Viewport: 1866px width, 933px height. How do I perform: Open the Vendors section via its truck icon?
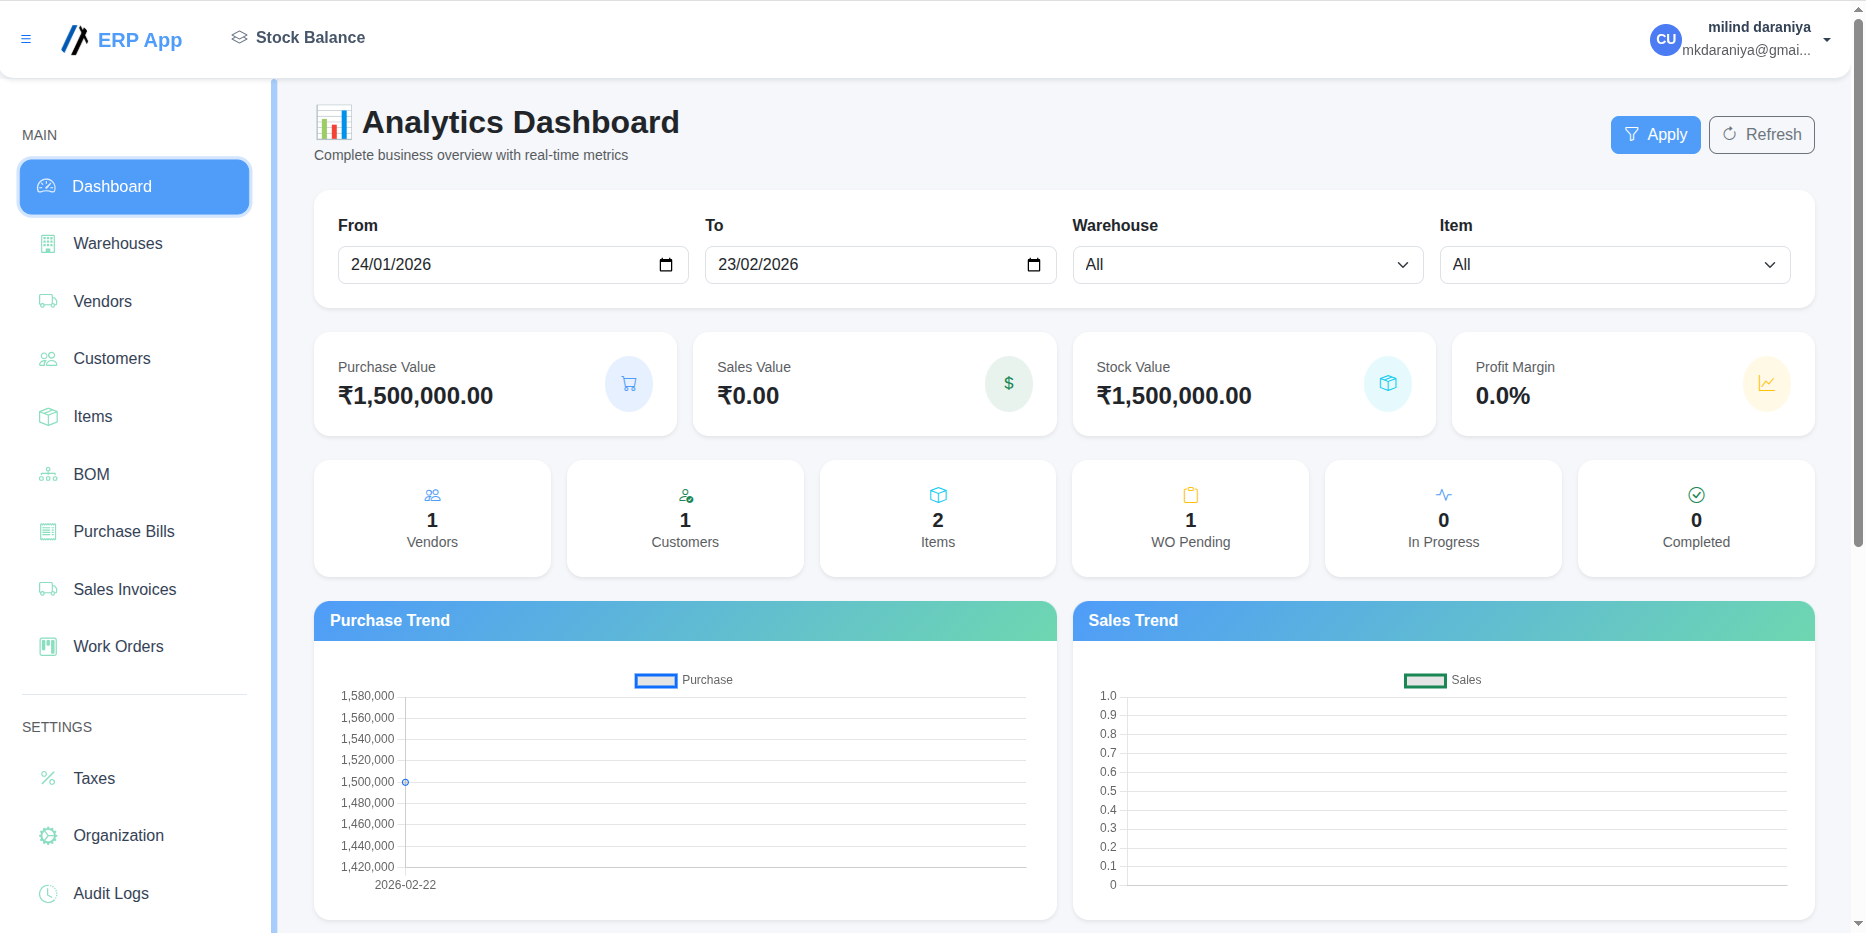tap(48, 301)
